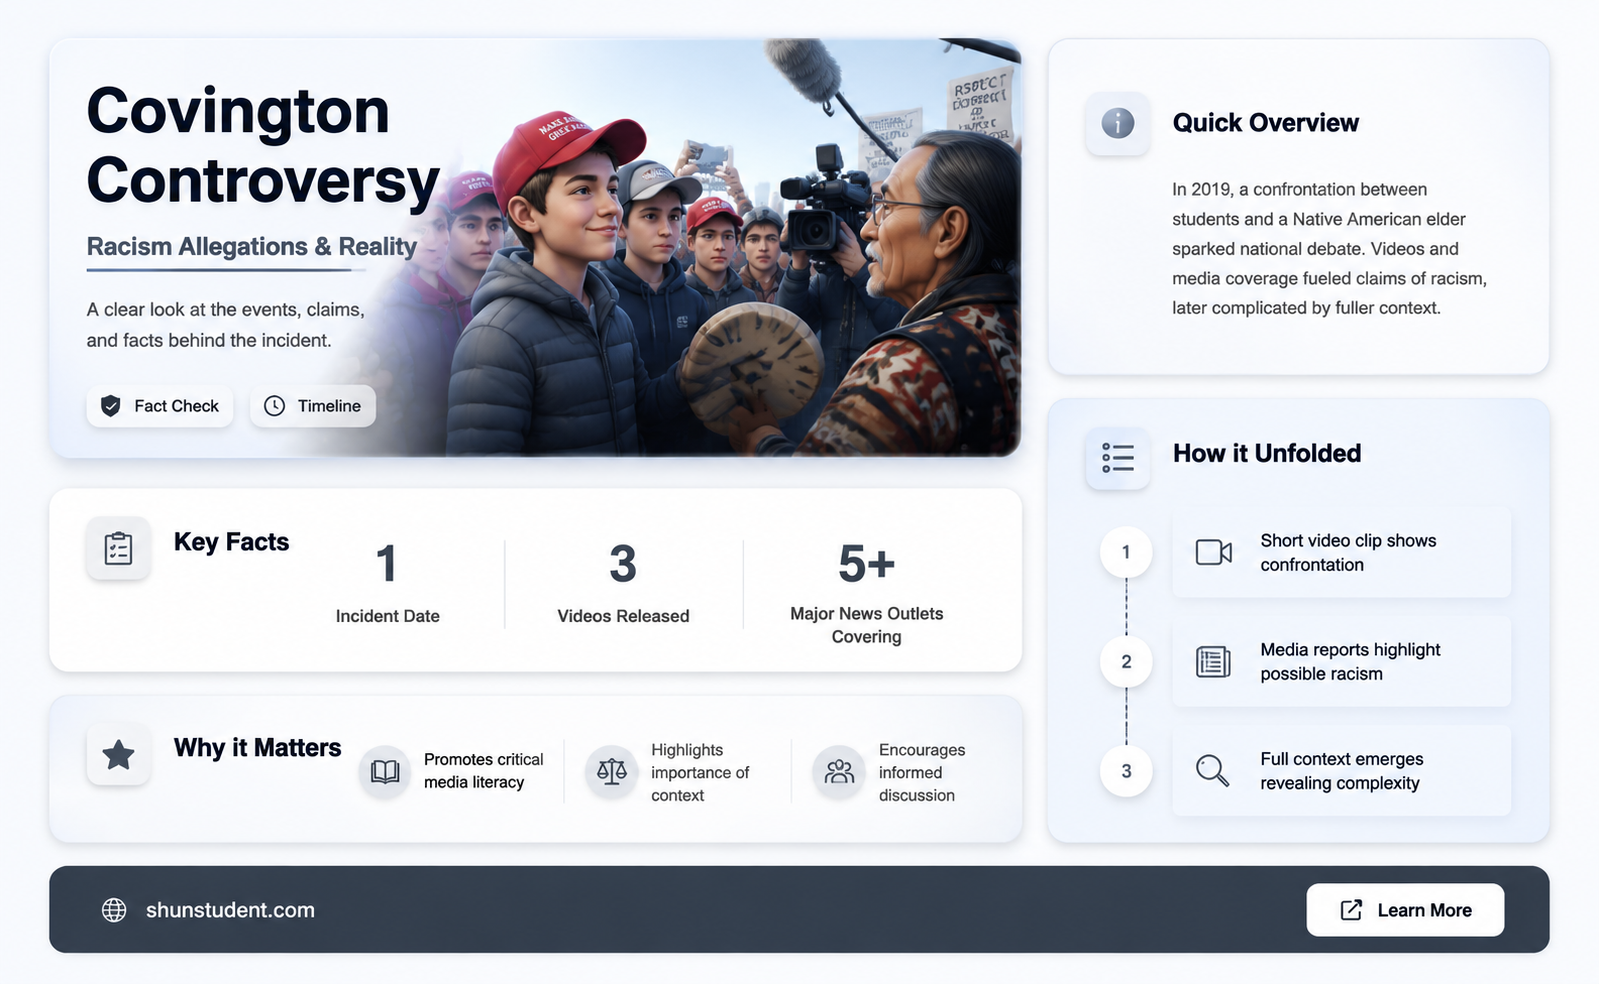
Task: Click the people group icon for discussion
Action: 839,771
